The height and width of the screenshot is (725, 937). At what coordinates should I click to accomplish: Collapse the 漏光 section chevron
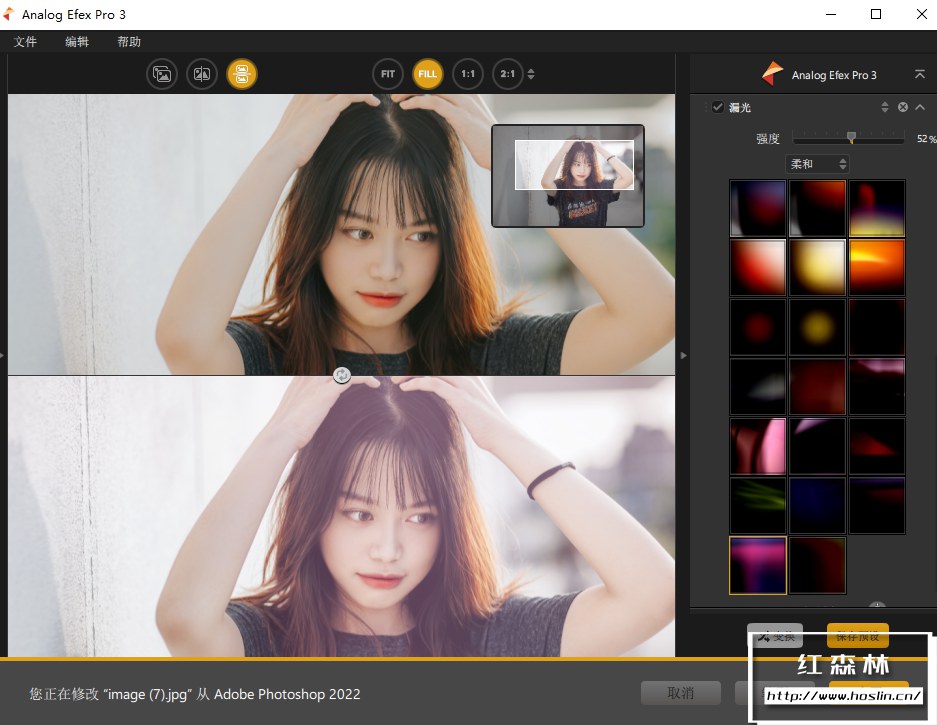pyautogui.click(x=920, y=107)
